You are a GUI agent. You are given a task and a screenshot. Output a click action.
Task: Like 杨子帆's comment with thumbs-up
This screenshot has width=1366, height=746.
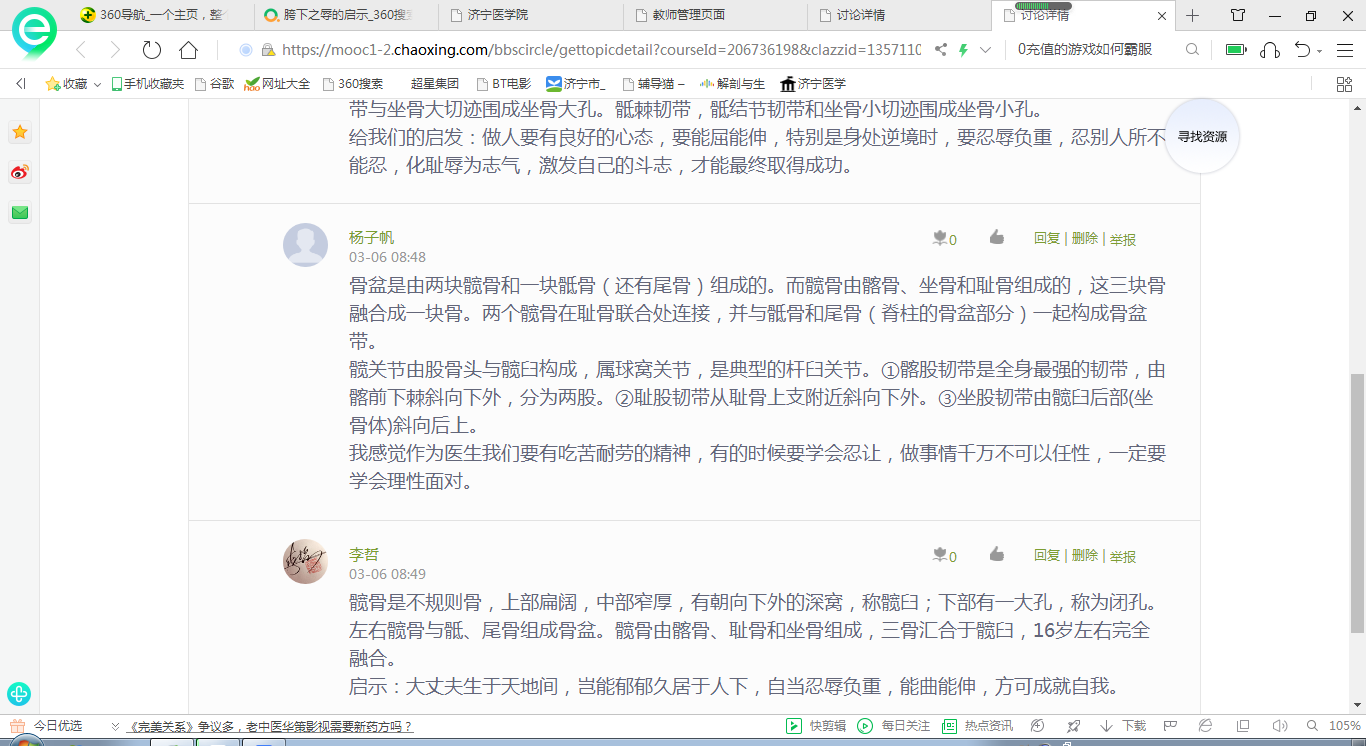[x=996, y=237]
